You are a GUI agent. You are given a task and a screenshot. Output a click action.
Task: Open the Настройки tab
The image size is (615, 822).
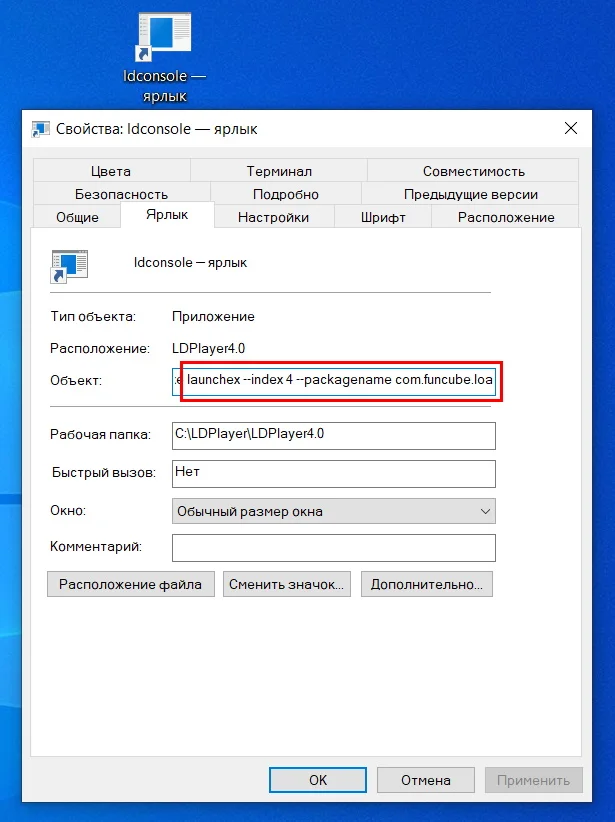pyautogui.click(x=273, y=217)
